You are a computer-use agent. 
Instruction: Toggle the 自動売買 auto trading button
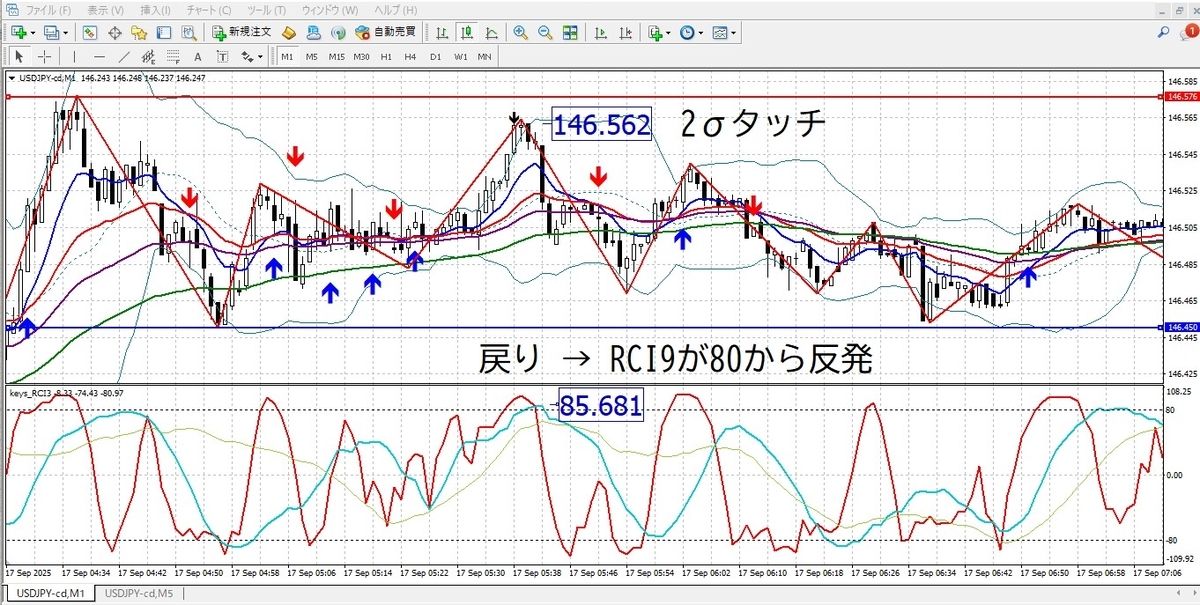[385, 32]
